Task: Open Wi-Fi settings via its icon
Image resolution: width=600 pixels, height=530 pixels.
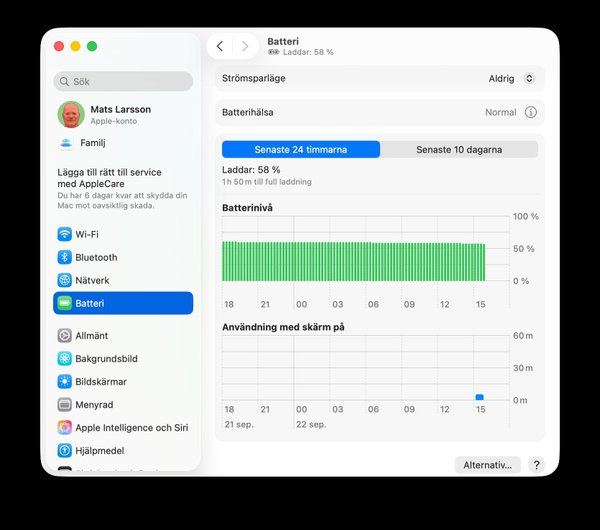Action: [64, 234]
